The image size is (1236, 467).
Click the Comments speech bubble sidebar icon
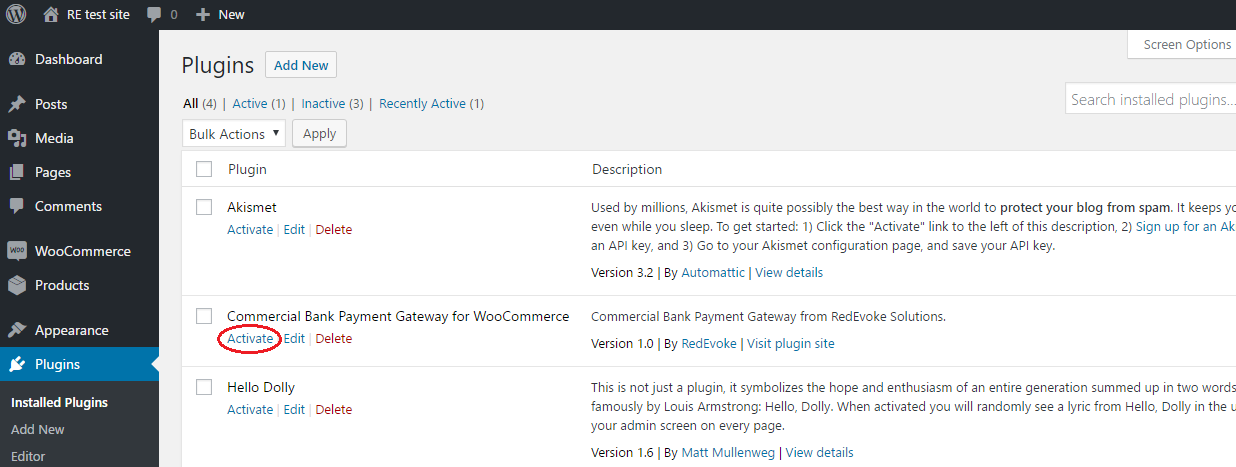click(17, 206)
